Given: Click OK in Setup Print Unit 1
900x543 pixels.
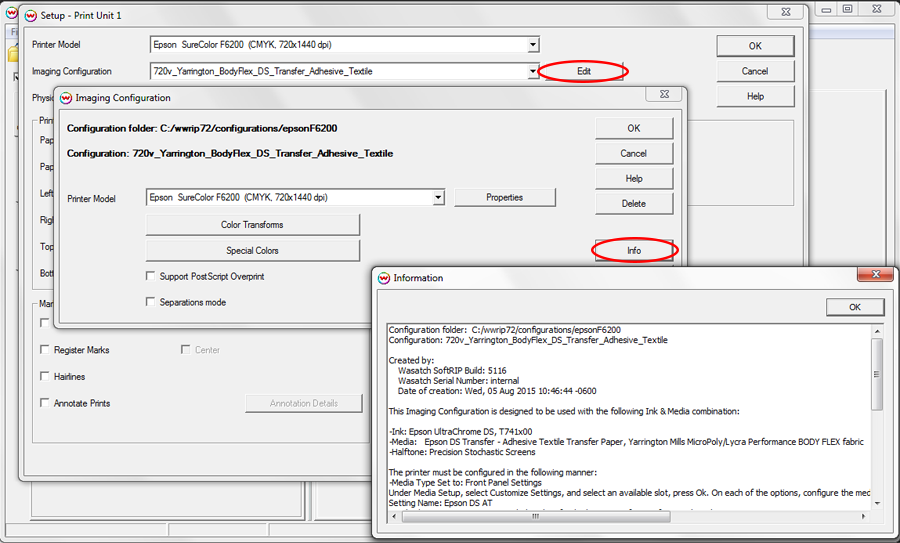Looking at the screenshot, I should click(x=755, y=46).
